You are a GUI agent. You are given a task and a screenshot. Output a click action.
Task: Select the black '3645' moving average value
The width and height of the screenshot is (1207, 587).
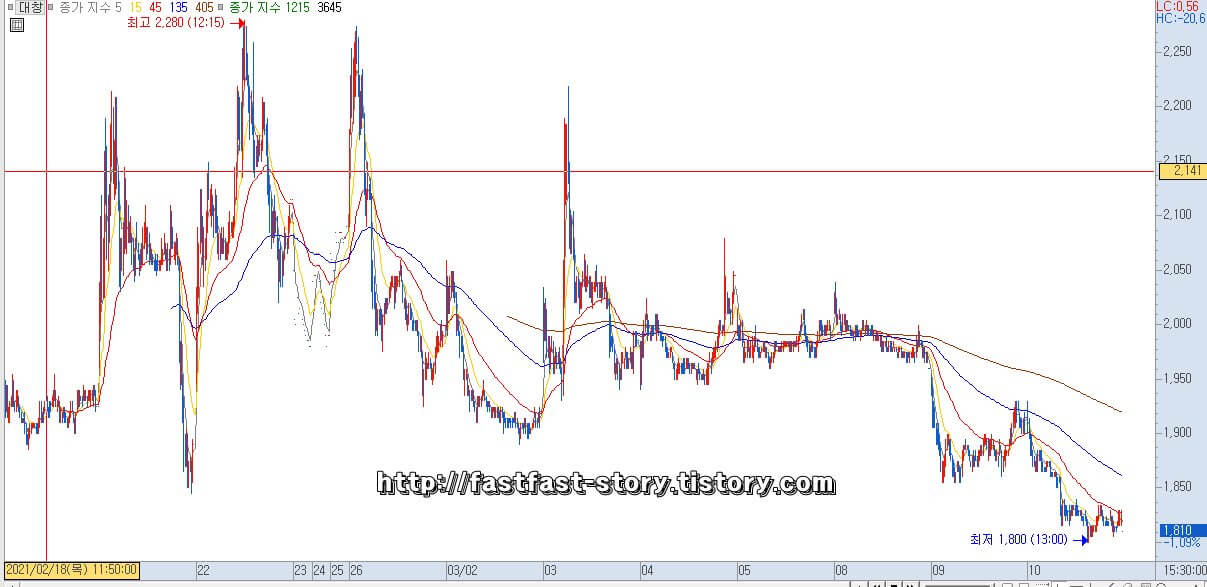tap(329, 8)
